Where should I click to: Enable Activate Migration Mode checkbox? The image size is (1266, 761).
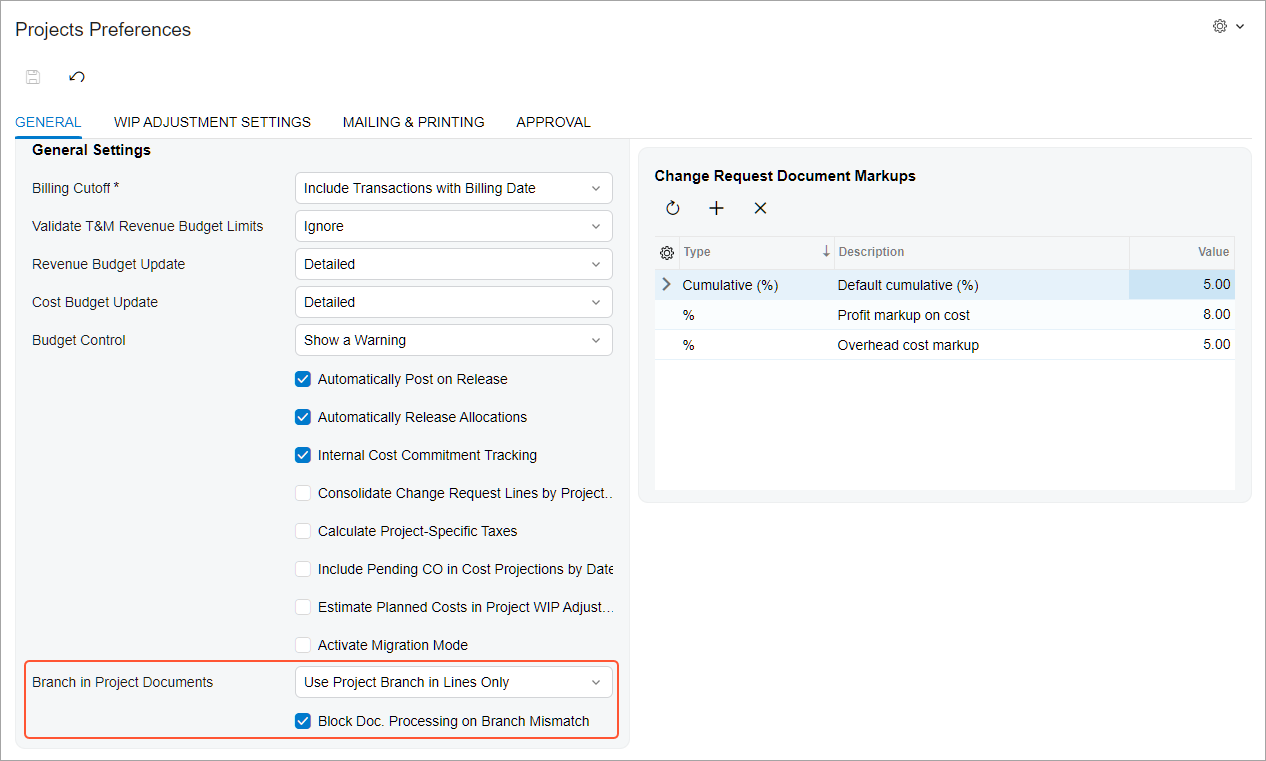point(303,645)
